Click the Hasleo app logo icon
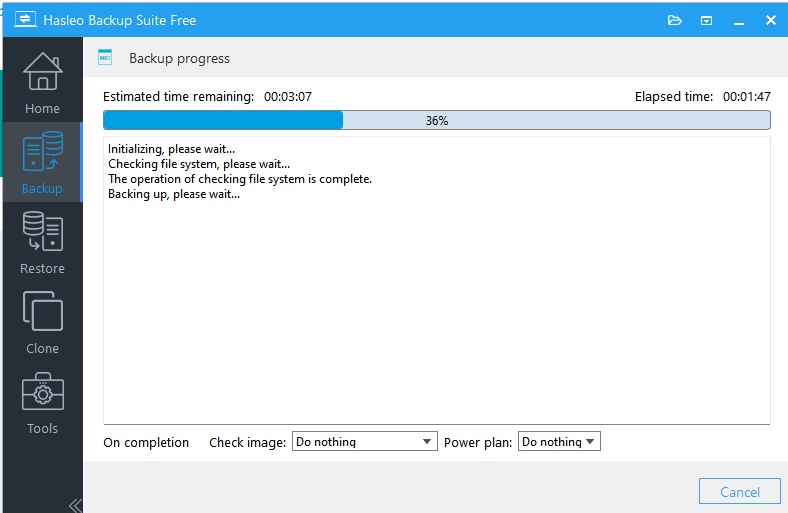The height and width of the screenshot is (513, 788). [x=25, y=20]
